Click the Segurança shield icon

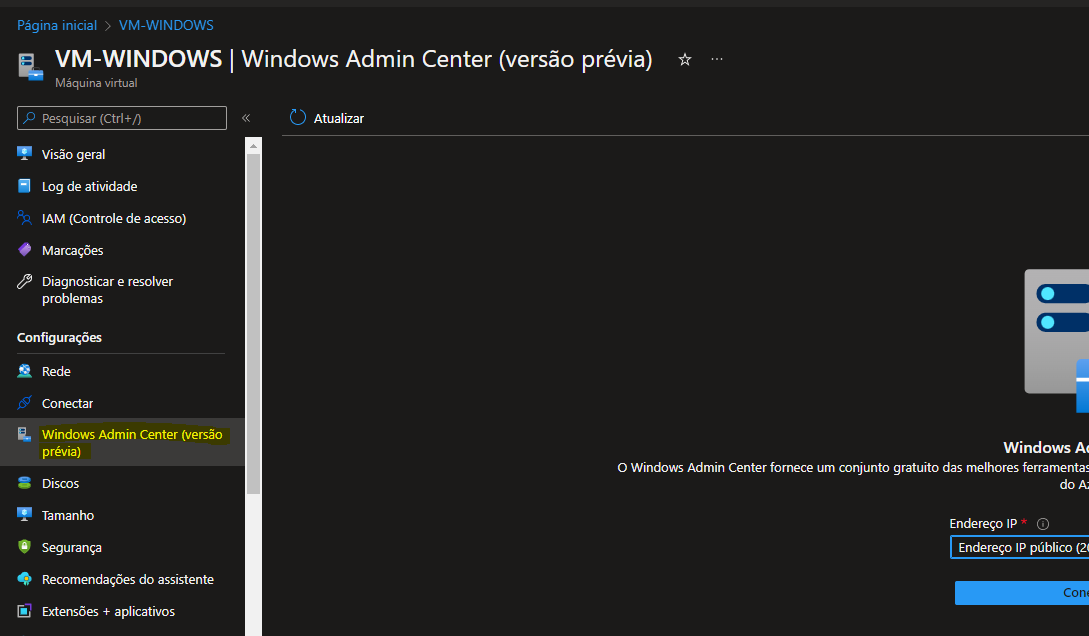click(24, 546)
